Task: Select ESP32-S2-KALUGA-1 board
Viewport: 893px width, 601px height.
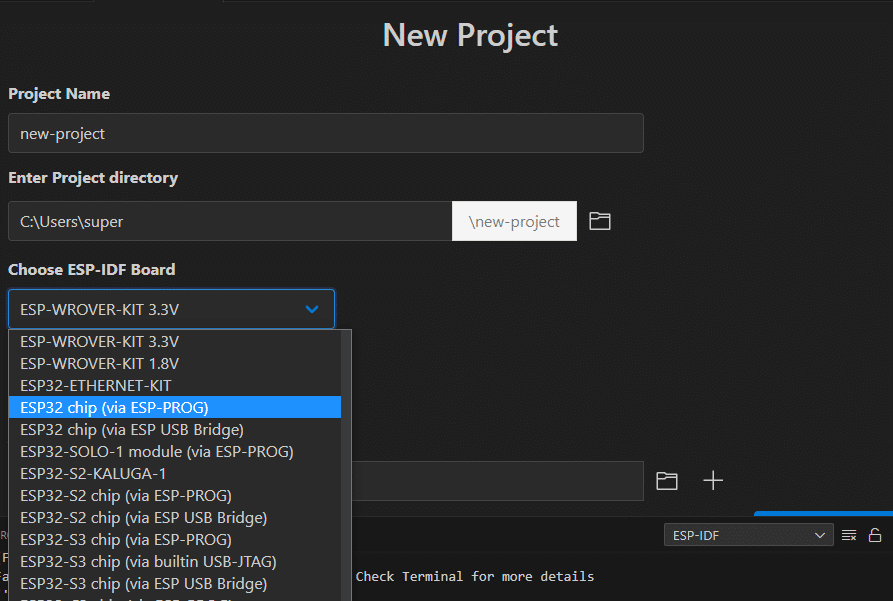Action: coord(175,473)
